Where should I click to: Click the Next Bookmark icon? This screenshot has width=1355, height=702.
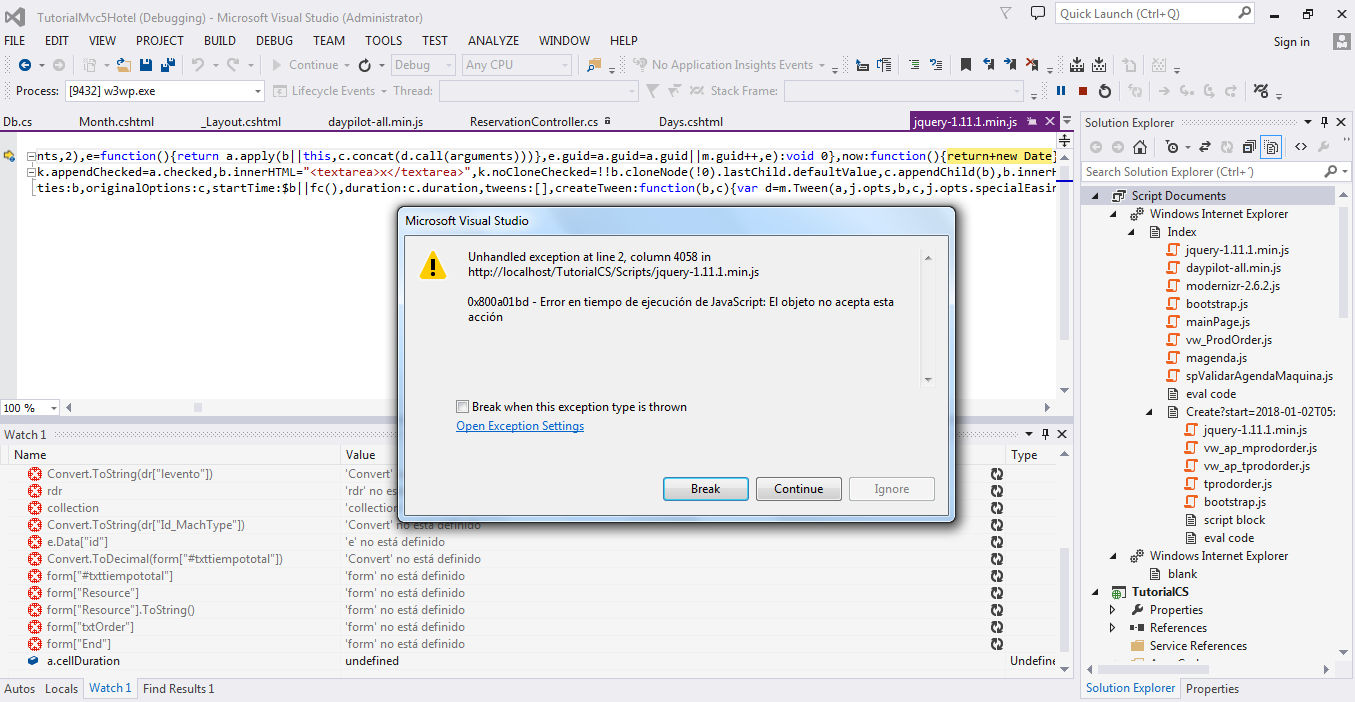1012,65
